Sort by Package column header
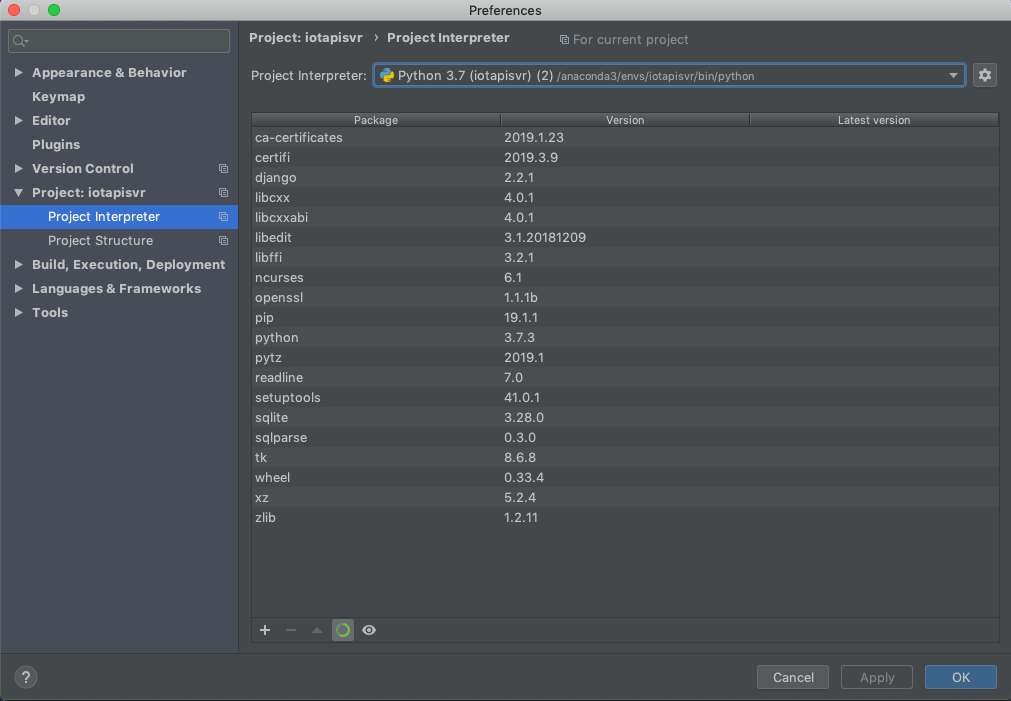The image size is (1011, 701). (376, 120)
